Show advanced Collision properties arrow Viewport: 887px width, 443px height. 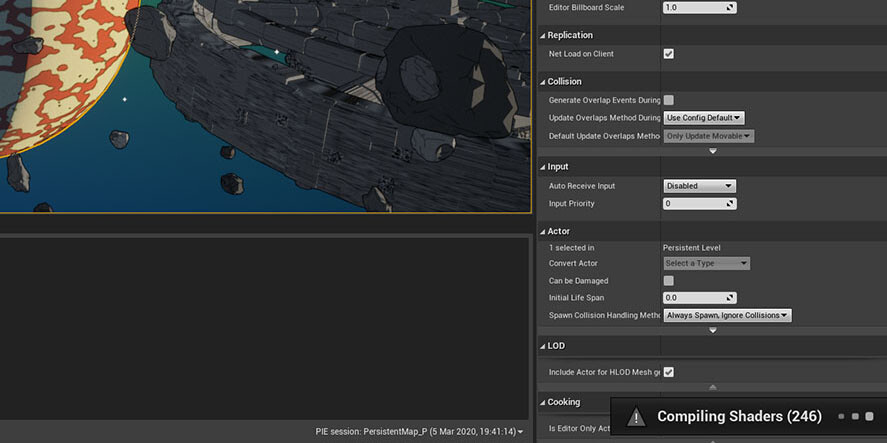(713, 151)
